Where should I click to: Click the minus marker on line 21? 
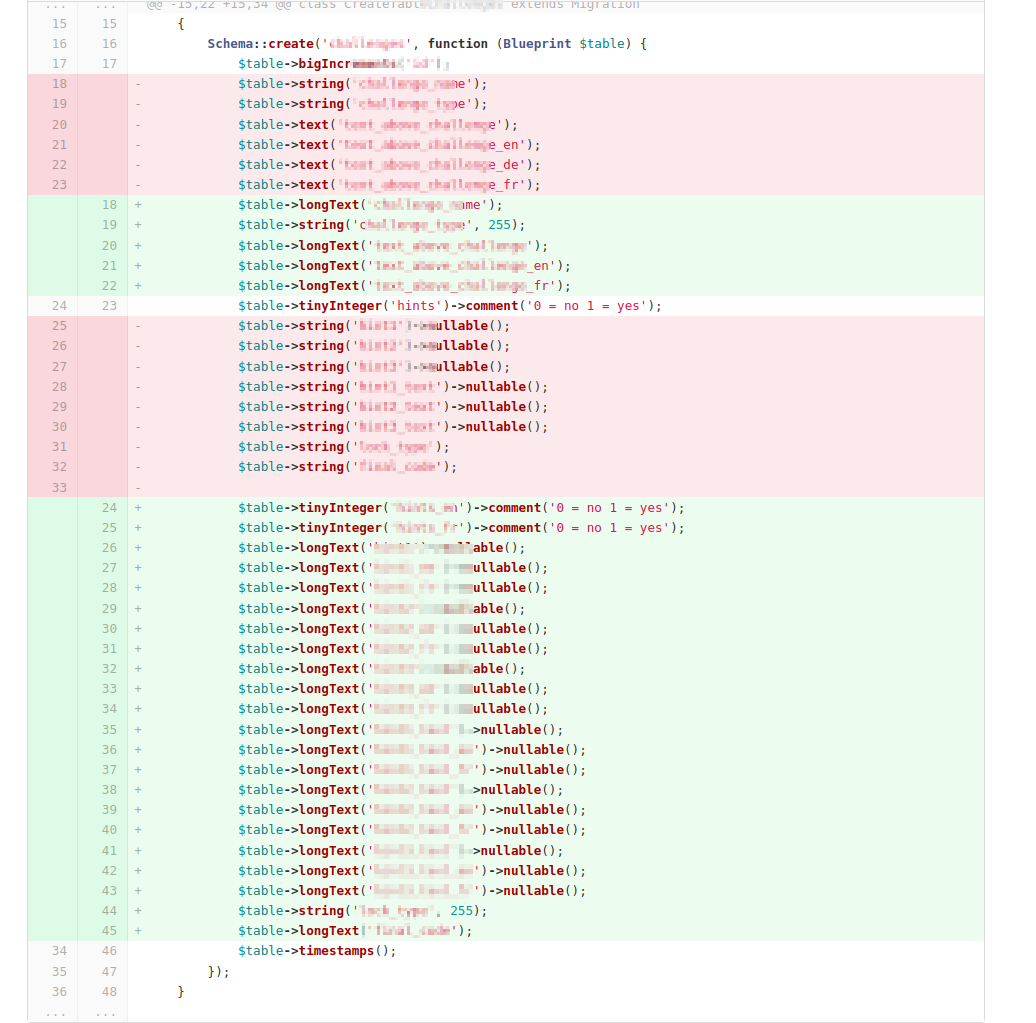click(x=138, y=145)
